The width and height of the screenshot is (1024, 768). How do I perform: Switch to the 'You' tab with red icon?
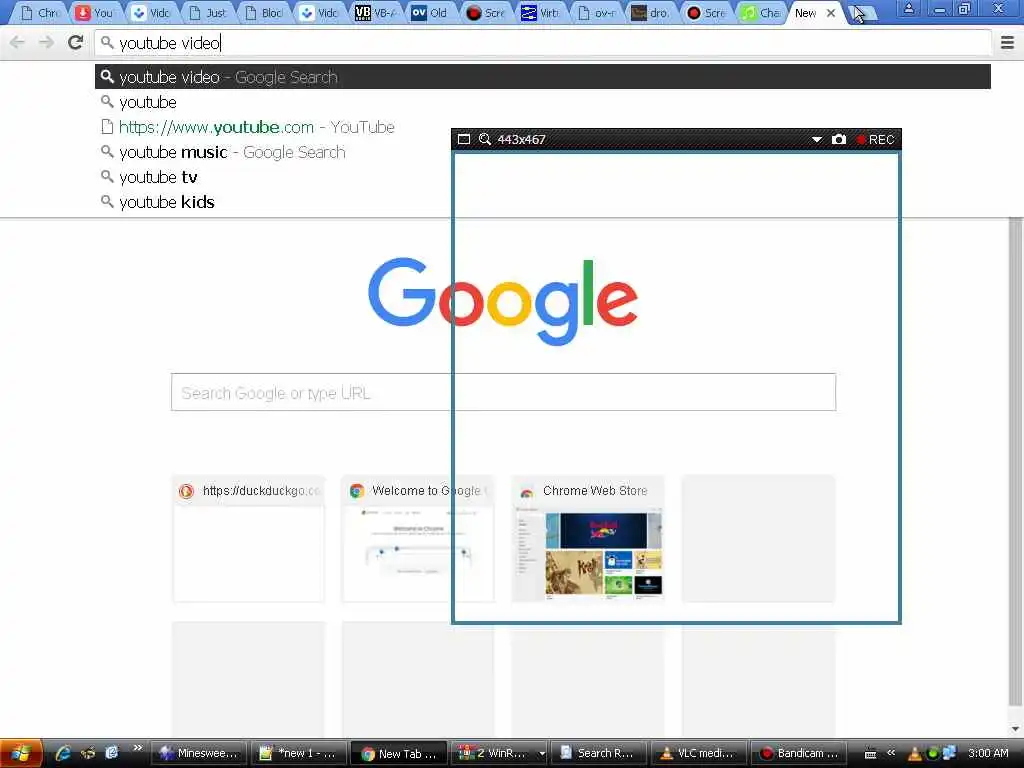click(95, 13)
